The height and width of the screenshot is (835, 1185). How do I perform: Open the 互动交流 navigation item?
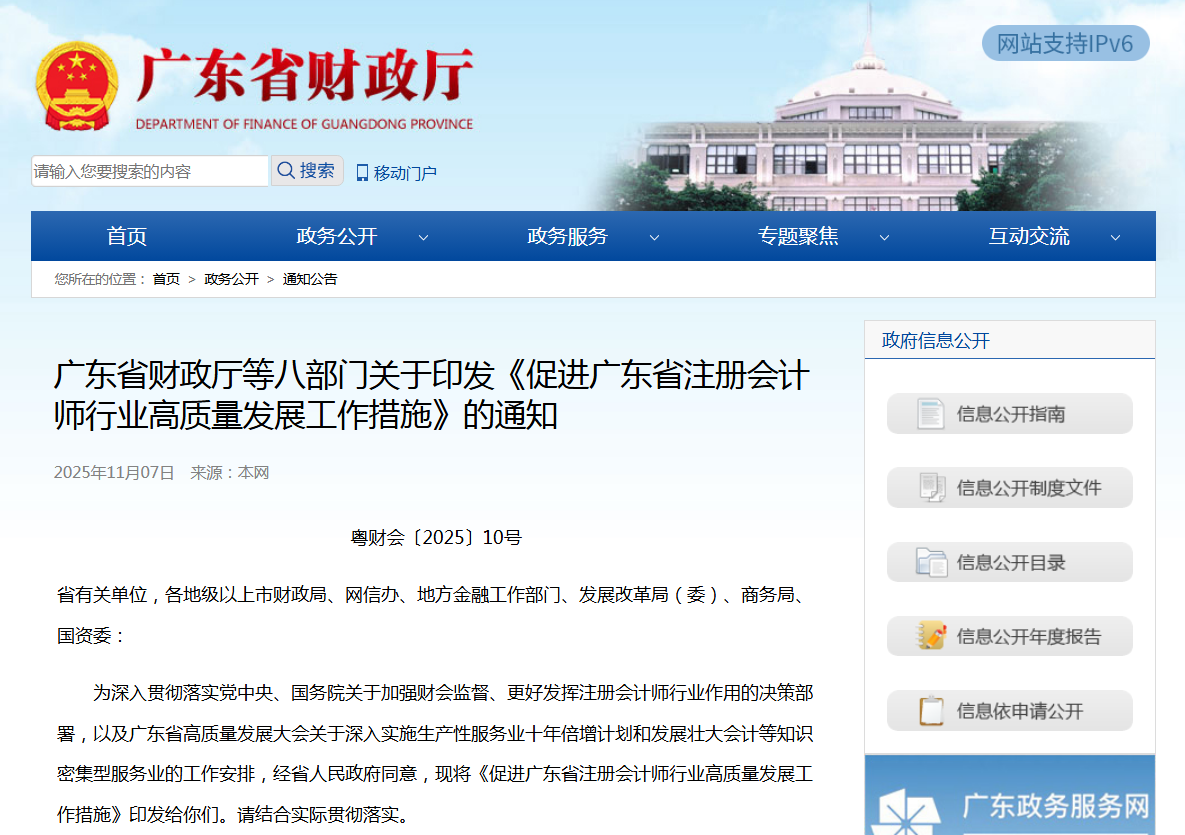(1029, 237)
